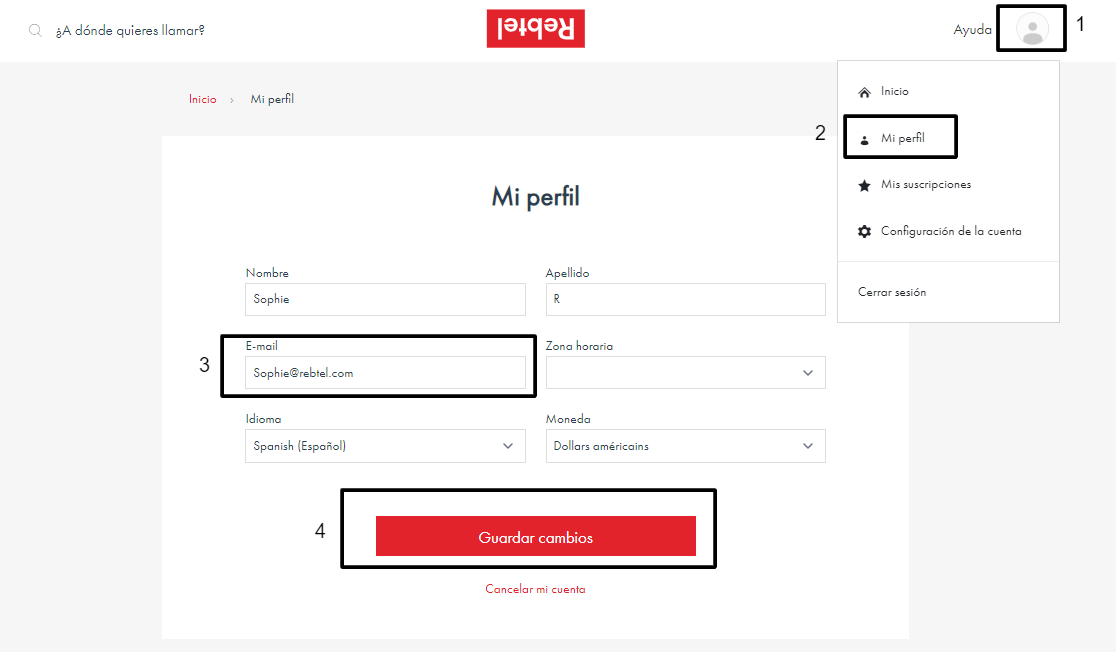Click the star icon for Mis suscripciones
The image size is (1116, 652).
click(x=865, y=185)
